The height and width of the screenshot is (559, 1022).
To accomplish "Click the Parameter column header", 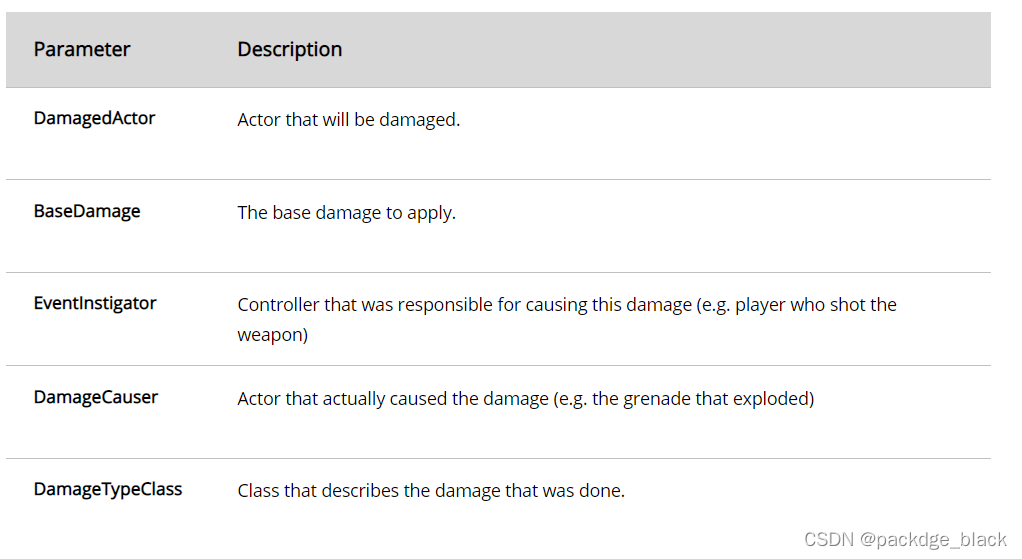I will [82, 50].
